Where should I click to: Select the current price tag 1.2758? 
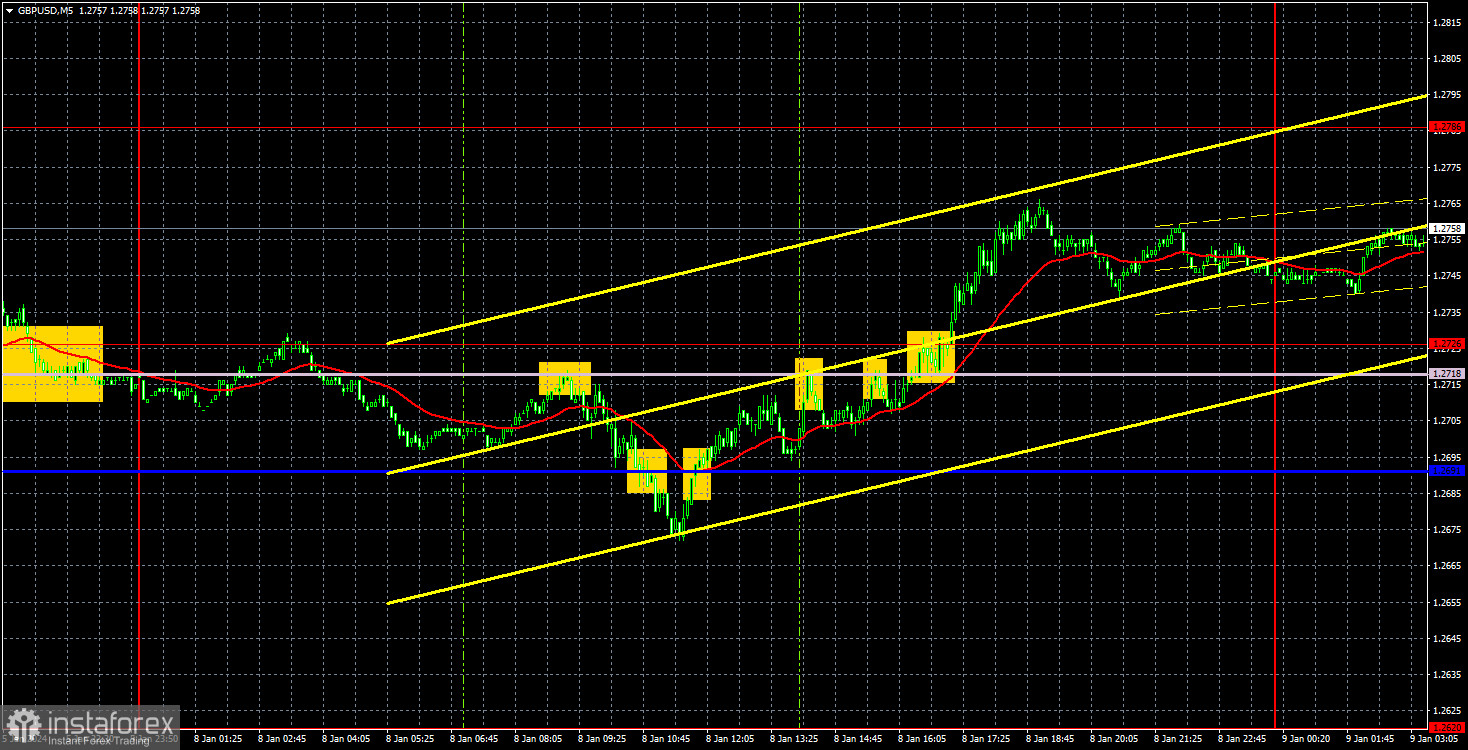coord(1447,229)
